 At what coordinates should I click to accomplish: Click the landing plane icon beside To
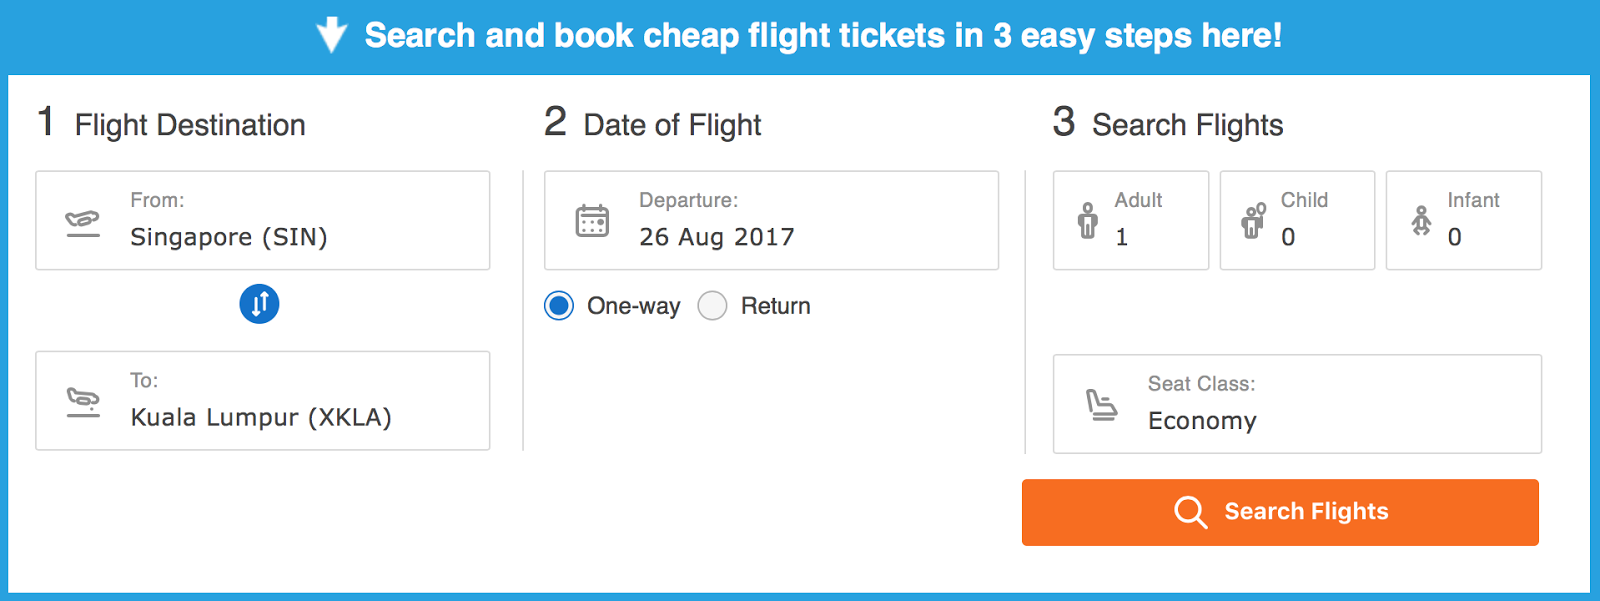(x=83, y=402)
